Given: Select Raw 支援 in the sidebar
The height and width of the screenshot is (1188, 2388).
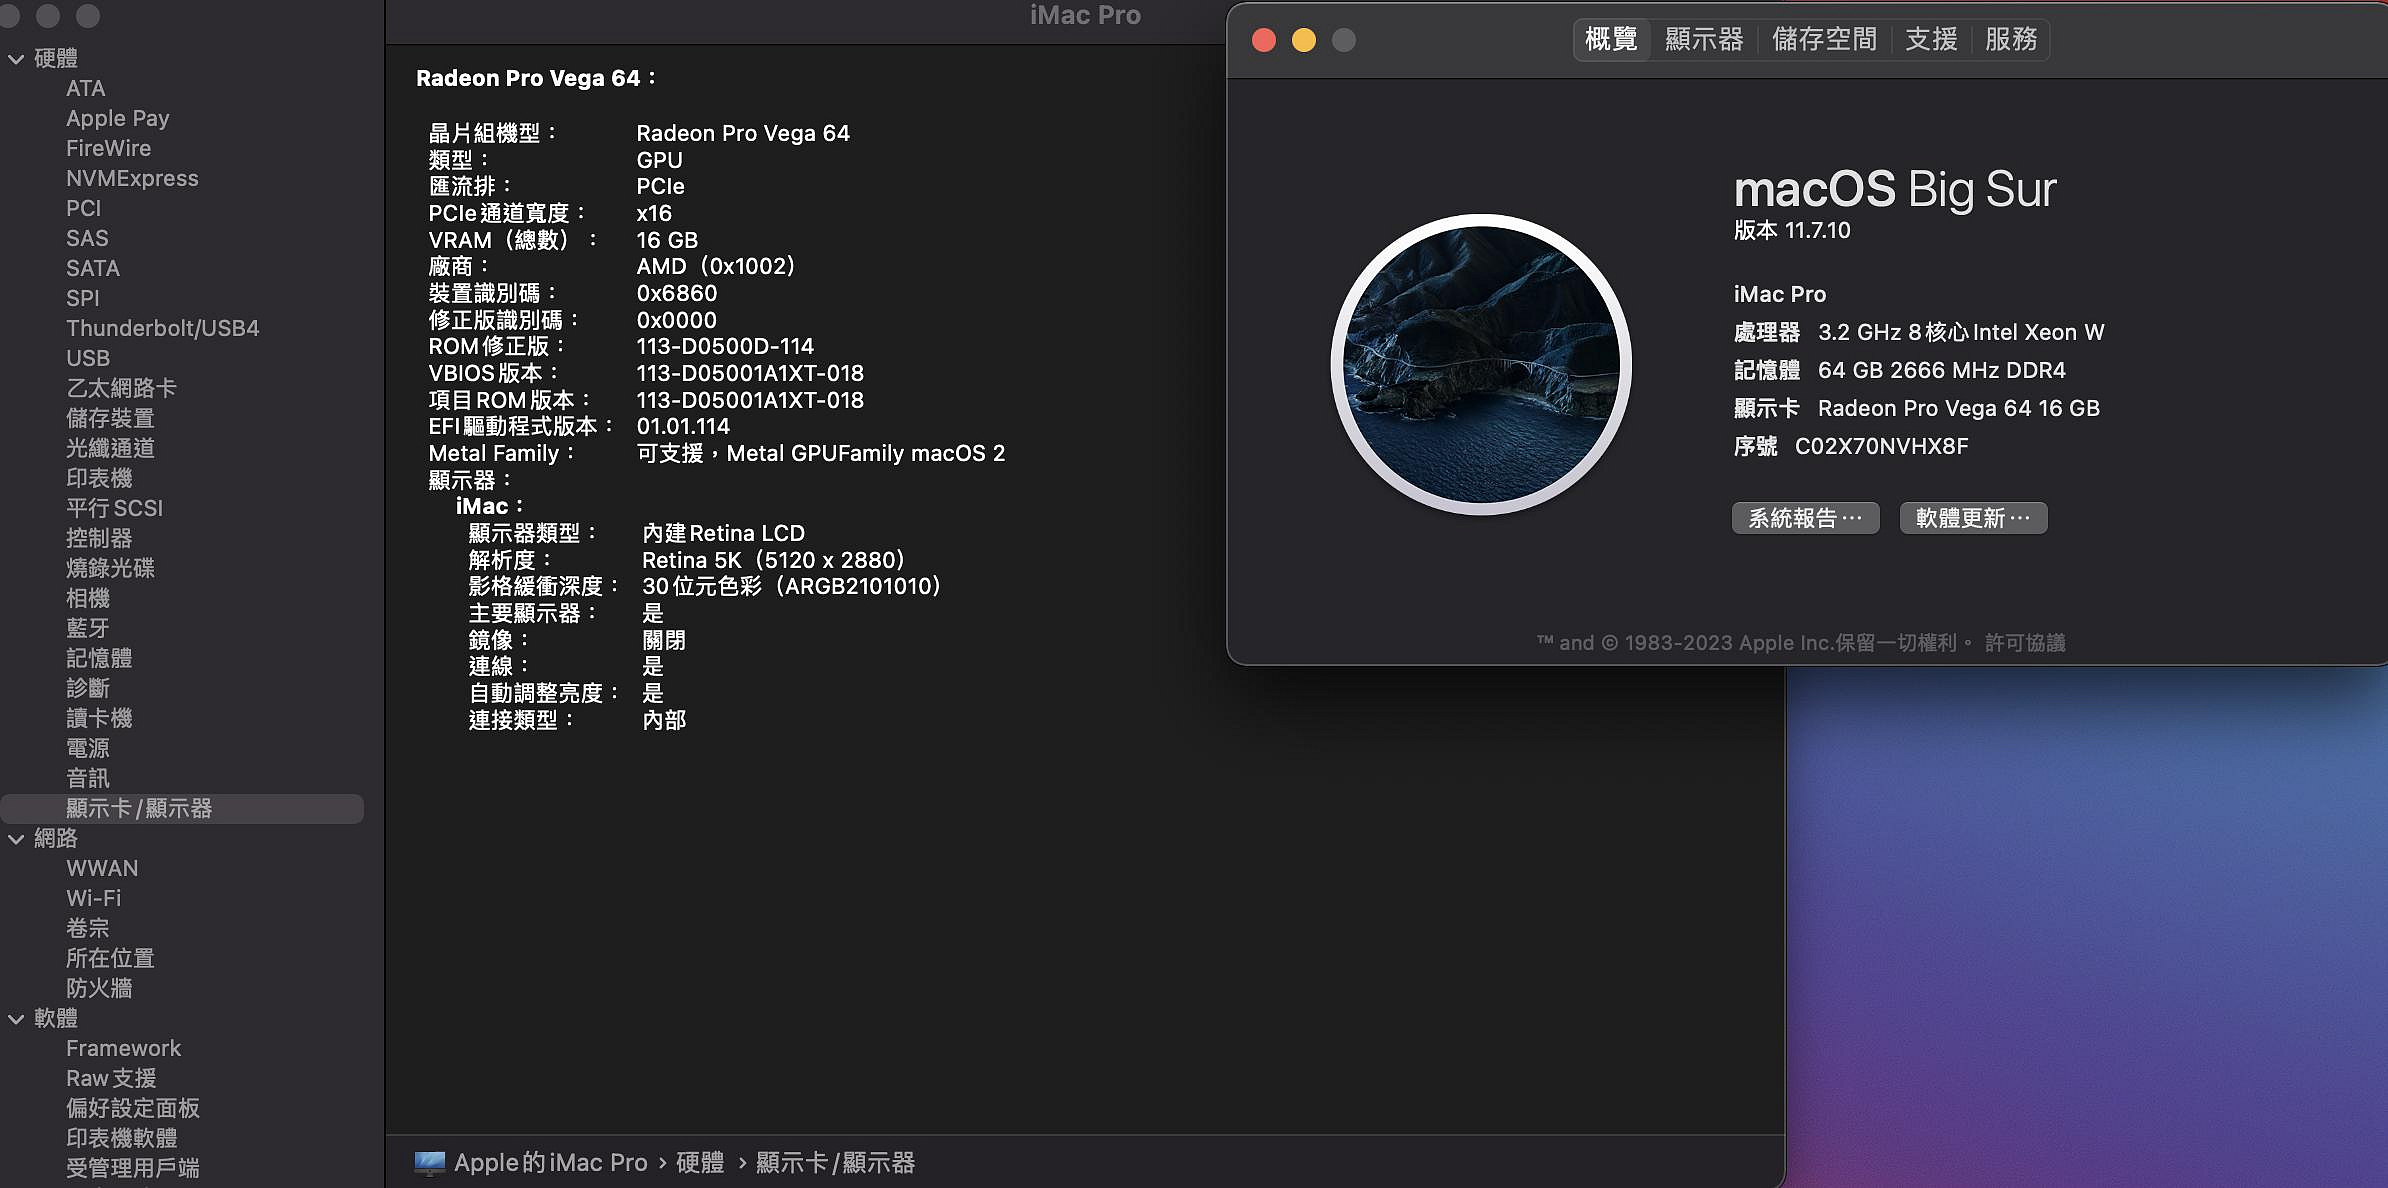Looking at the screenshot, I should click(x=111, y=1079).
